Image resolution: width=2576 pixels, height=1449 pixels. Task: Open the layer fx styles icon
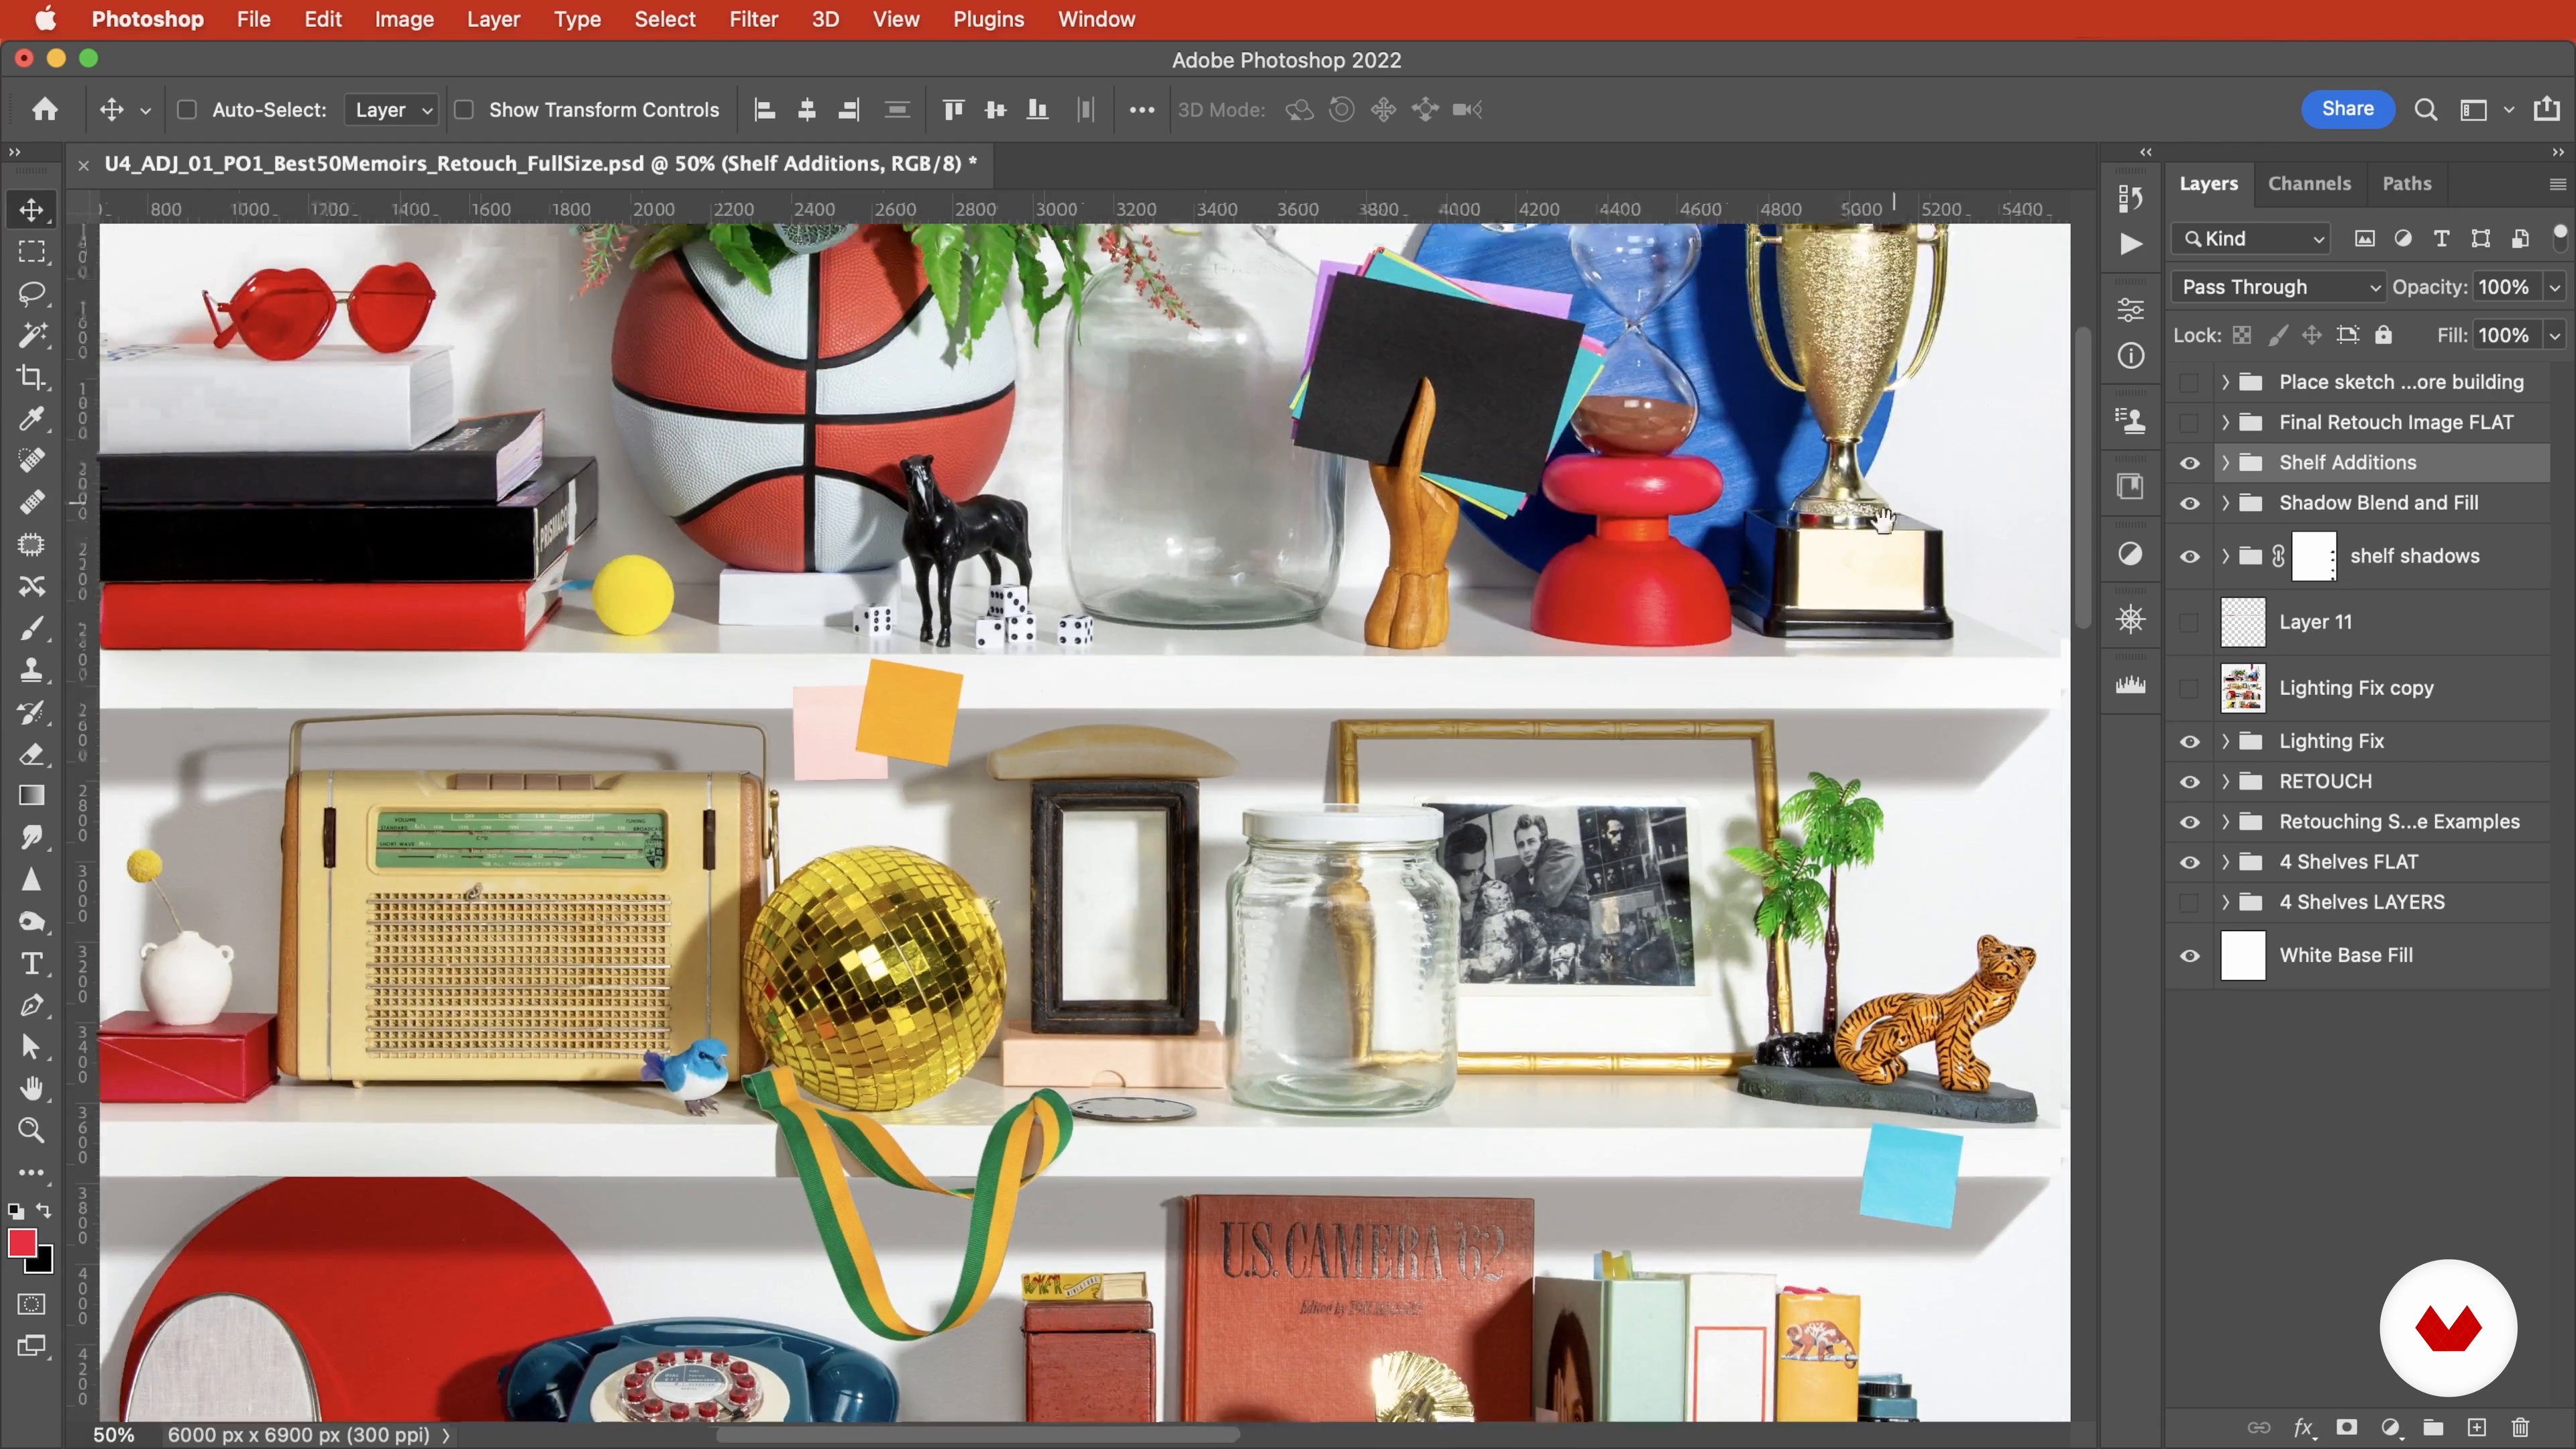pos(2304,1427)
